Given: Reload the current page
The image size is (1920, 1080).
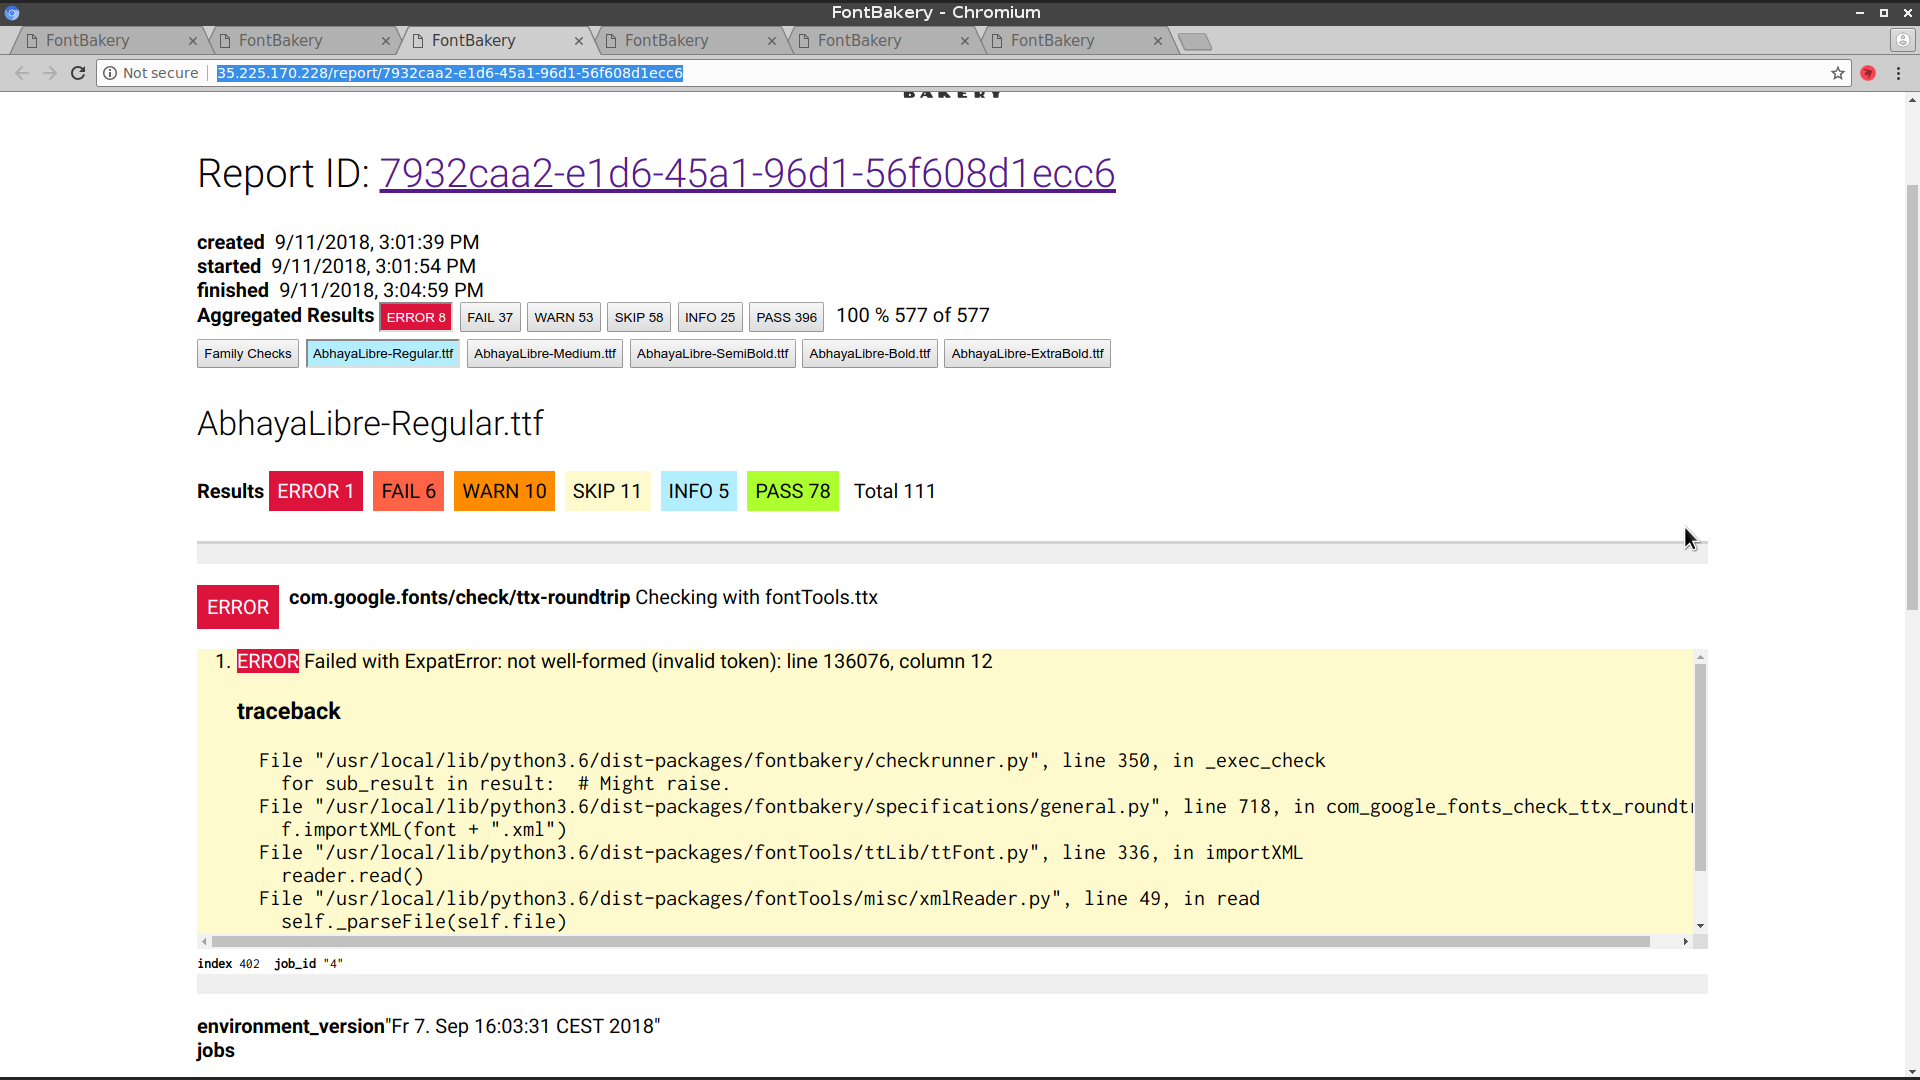Looking at the screenshot, I should click(x=77, y=73).
